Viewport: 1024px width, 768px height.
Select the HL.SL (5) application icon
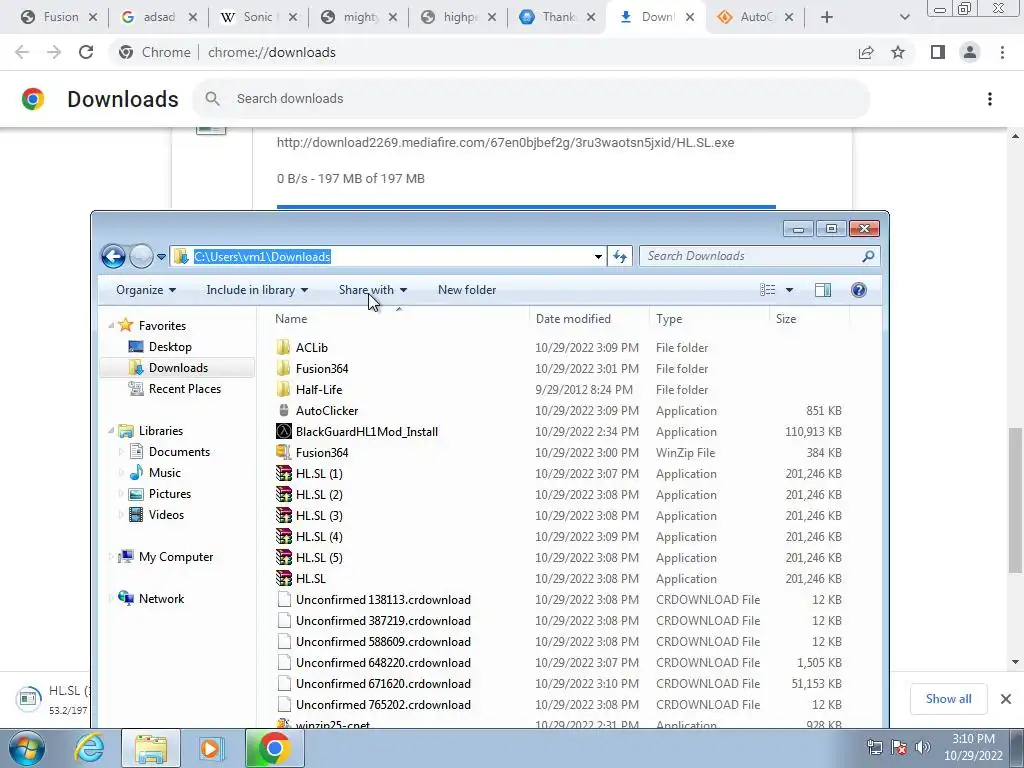[x=283, y=558]
